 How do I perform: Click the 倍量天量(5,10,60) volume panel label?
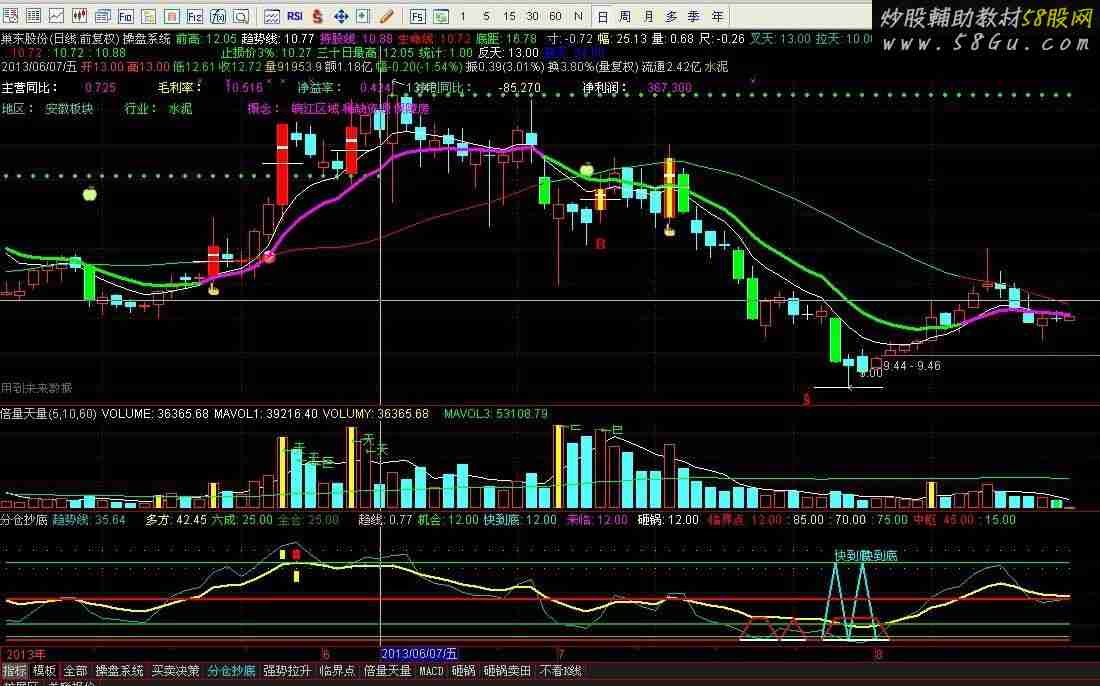(x=48, y=414)
